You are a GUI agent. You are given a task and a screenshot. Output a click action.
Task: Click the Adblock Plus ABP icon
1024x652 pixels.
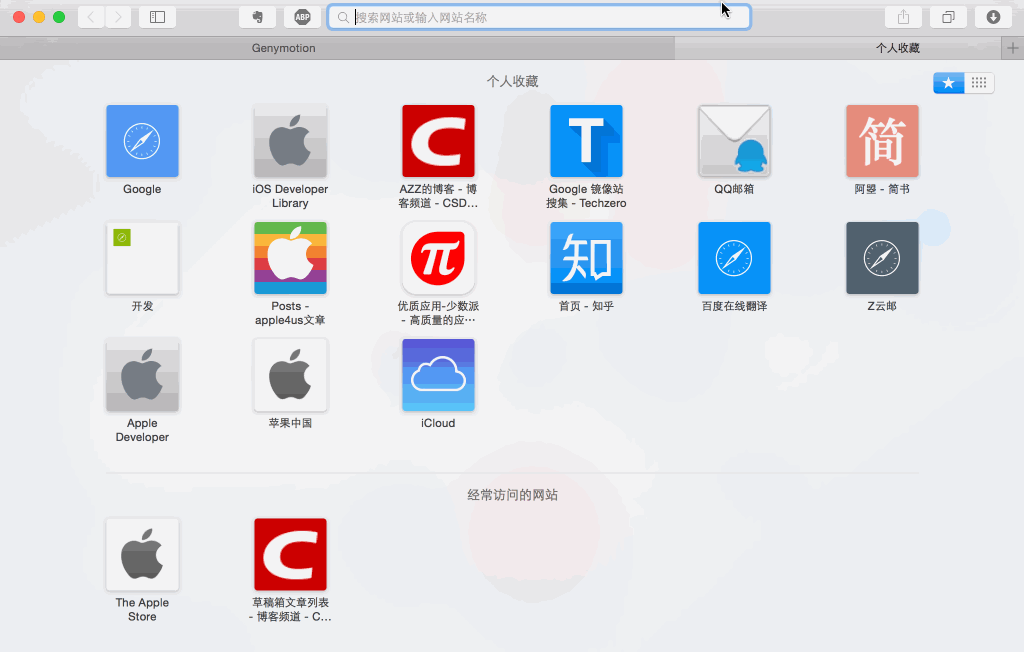tap(302, 17)
